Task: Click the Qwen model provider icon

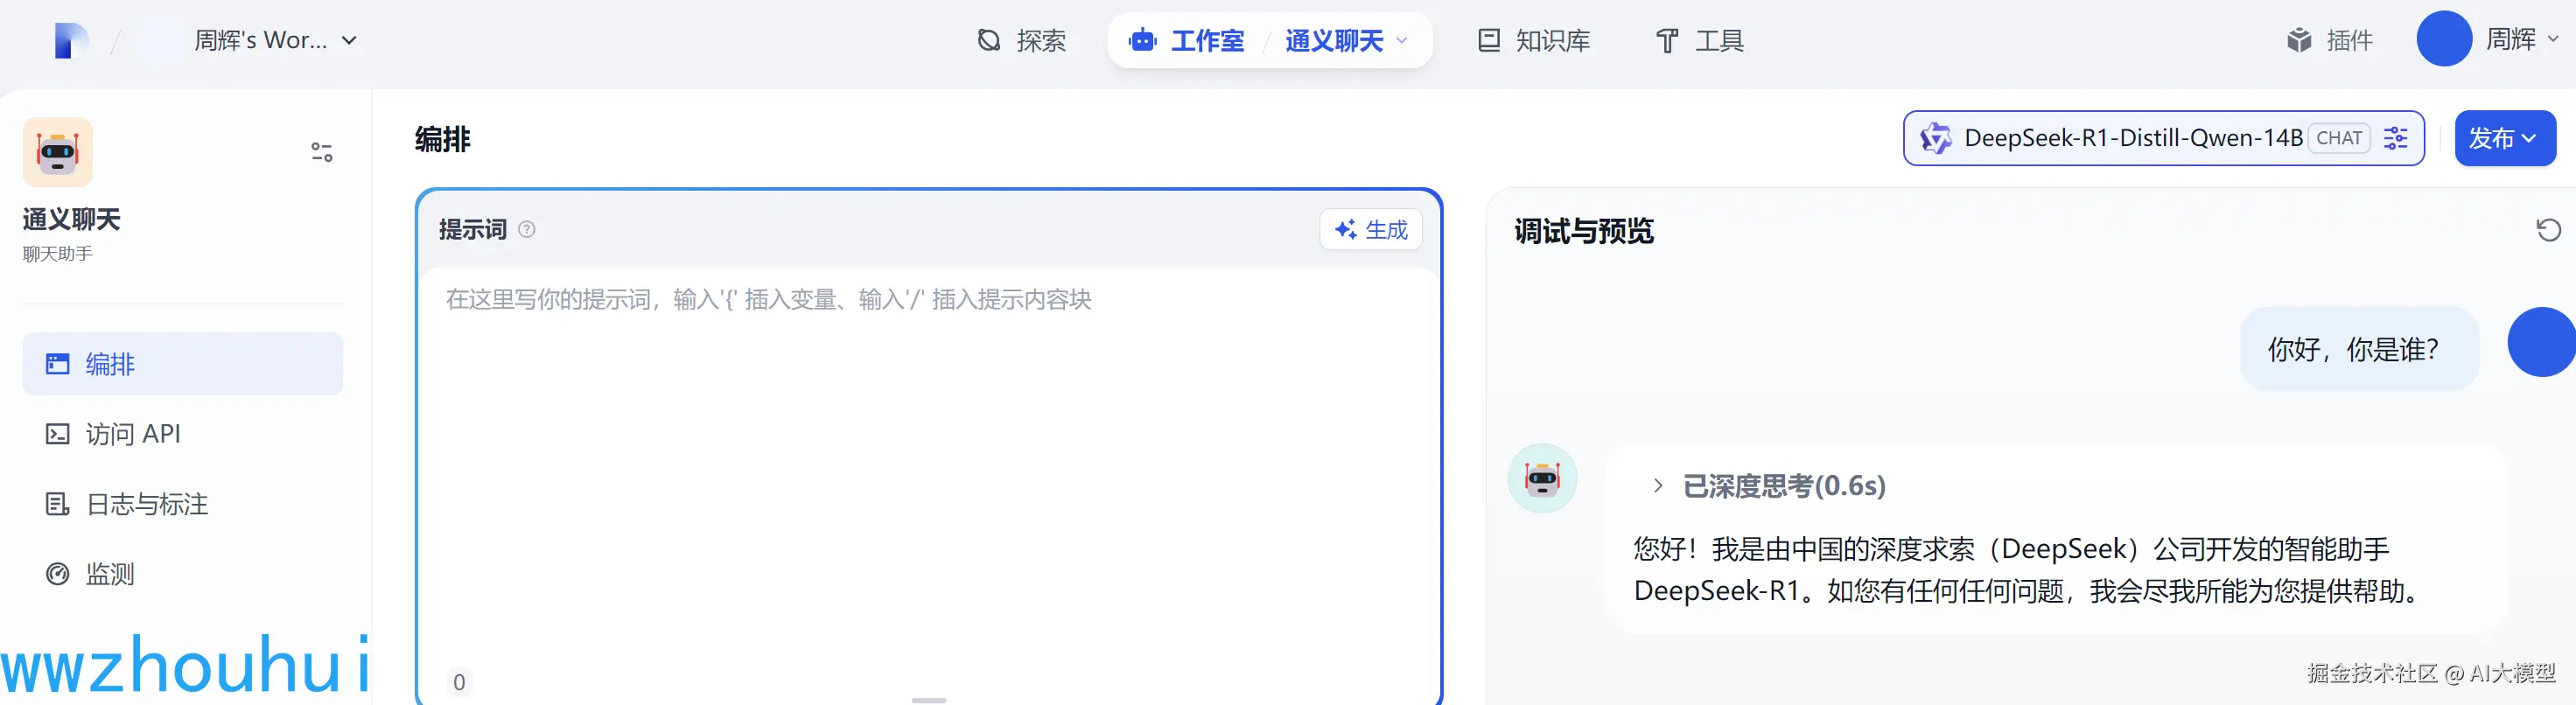Action: 1936,138
